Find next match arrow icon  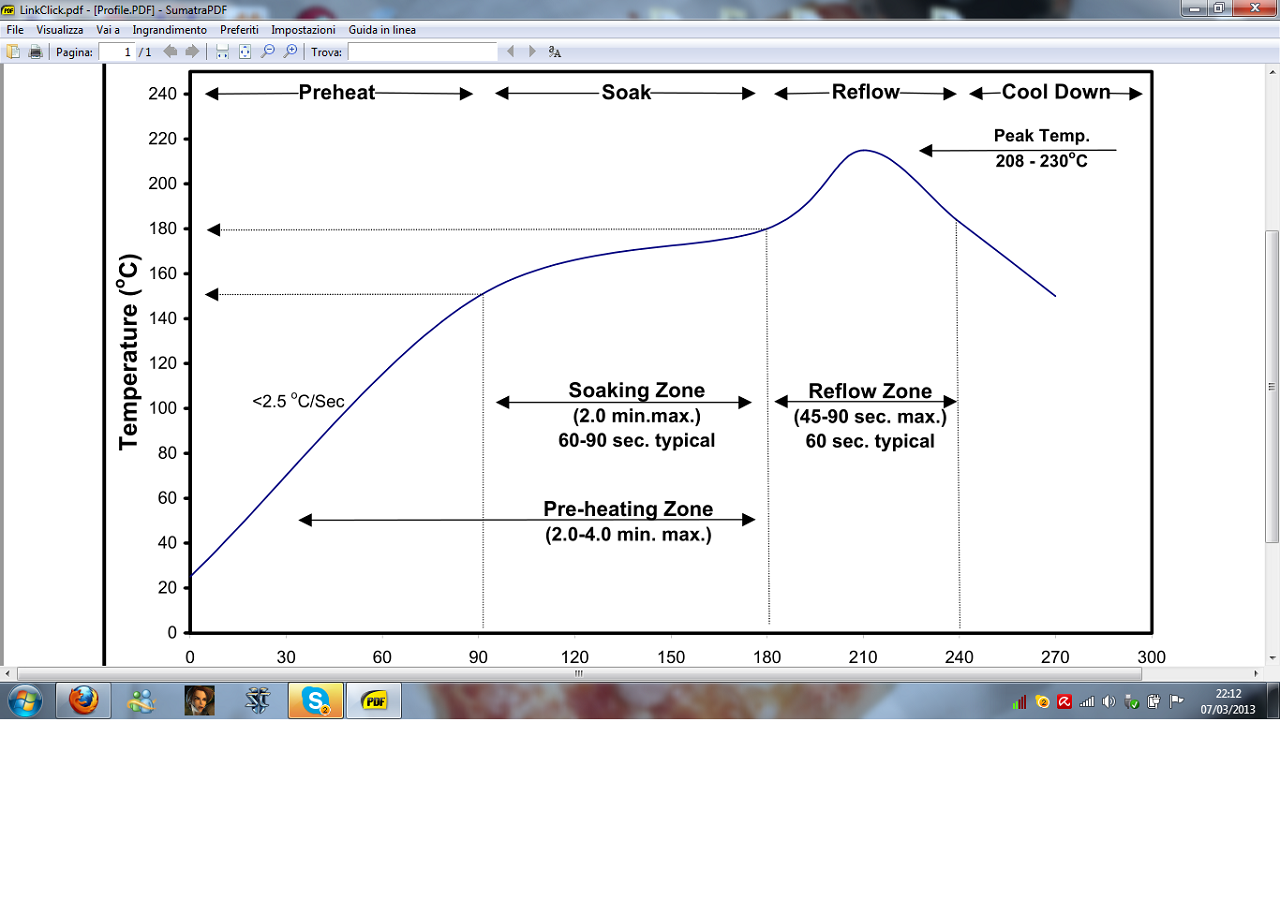pos(532,51)
